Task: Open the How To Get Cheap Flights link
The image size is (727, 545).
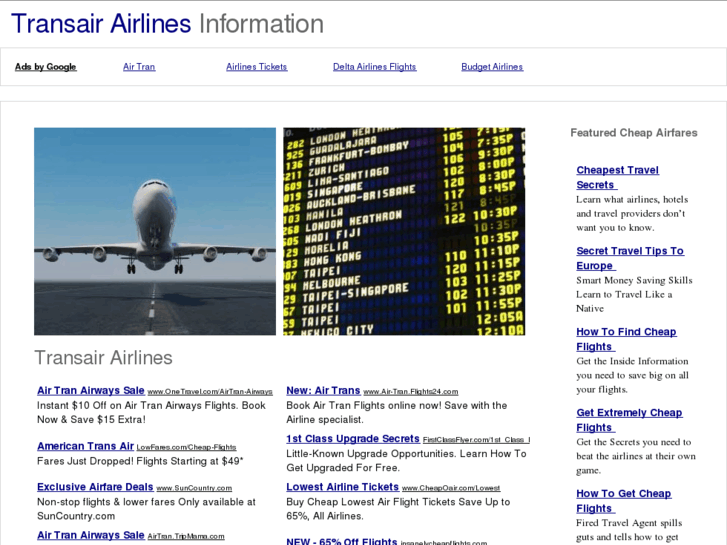Action: (x=624, y=500)
